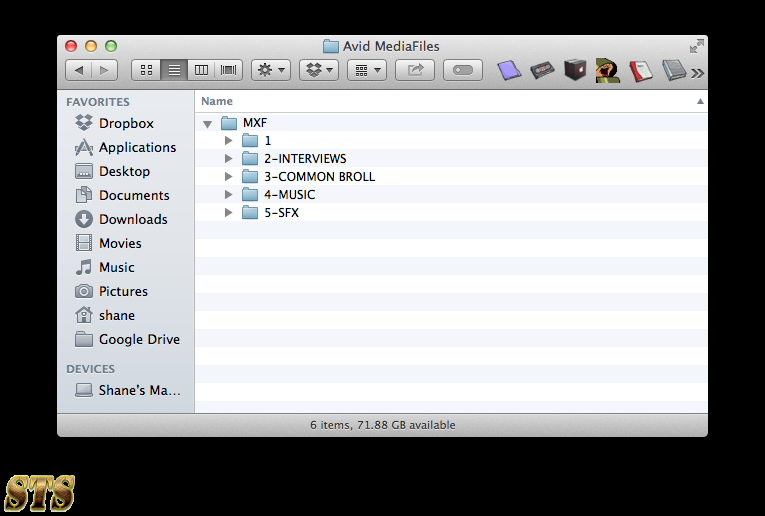The width and height of the screenshot is (765, 516).
Task: Open the Dropbox toolbar dropdown
Action: tap(319, 70)
